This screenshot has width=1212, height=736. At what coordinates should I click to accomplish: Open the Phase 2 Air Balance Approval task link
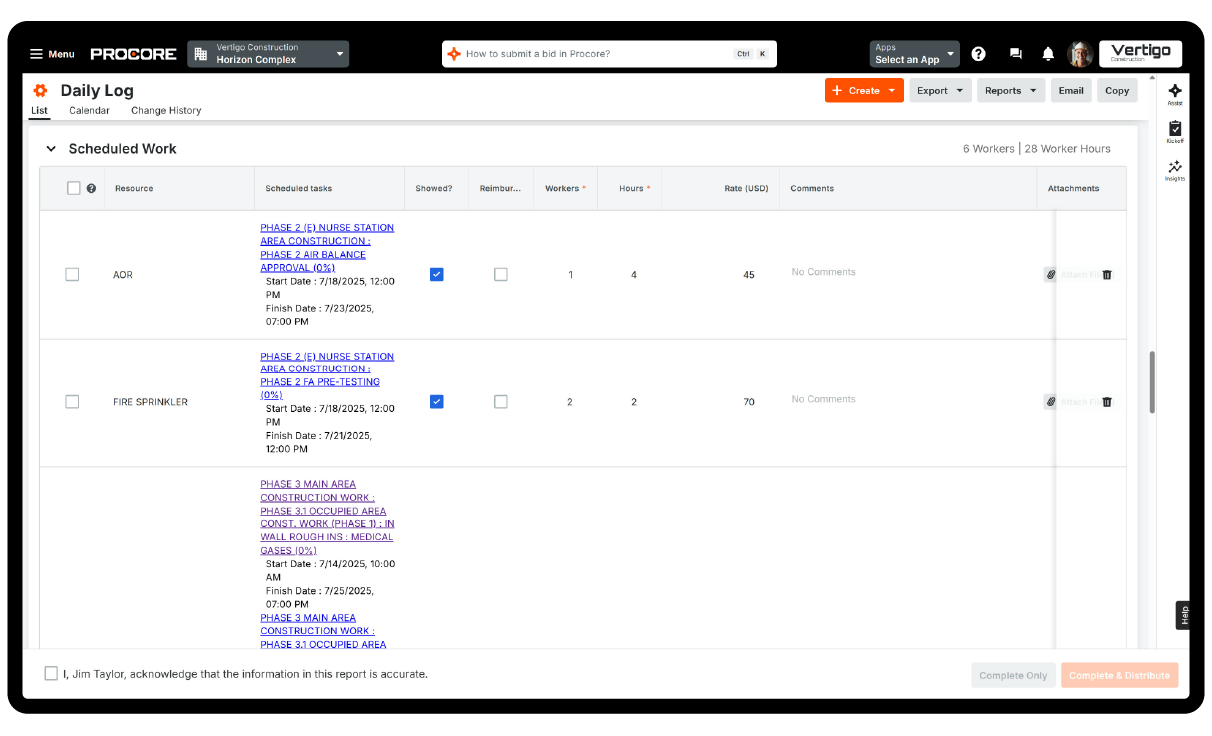(327, 248)
